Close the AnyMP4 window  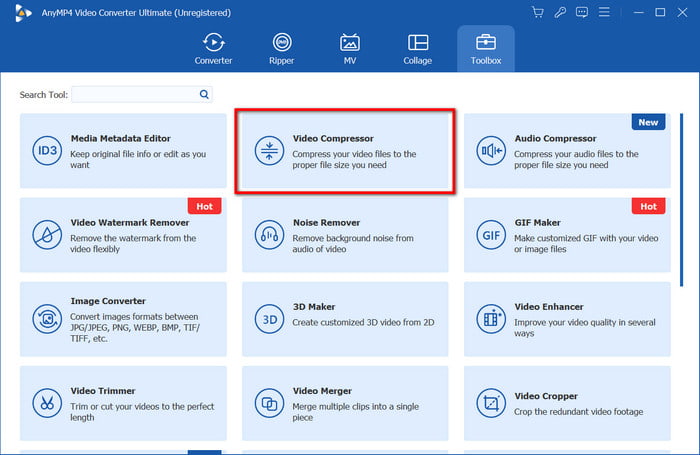pyautogui.click(x=682, y=13)
